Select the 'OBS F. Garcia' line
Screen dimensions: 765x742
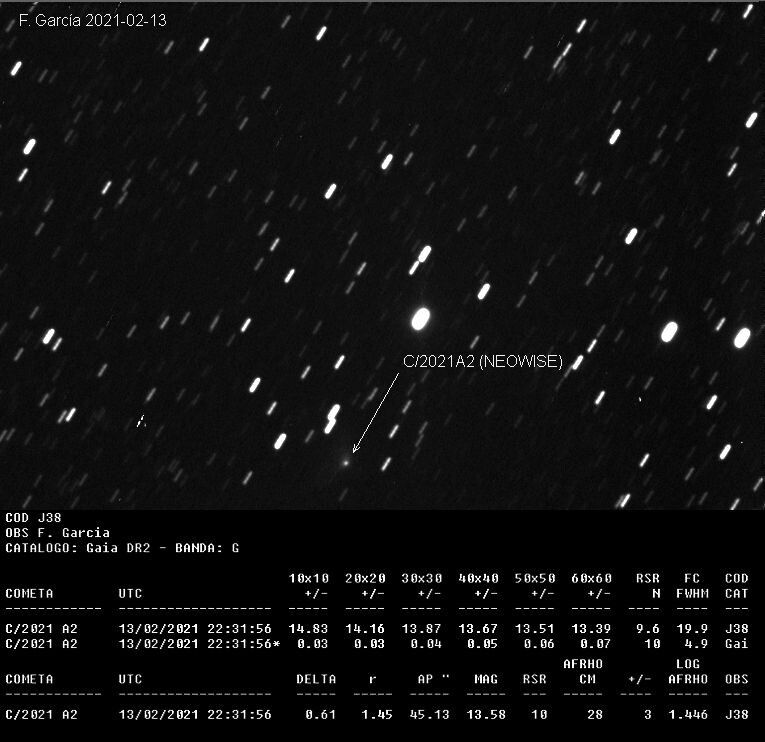[x=58, y=533]
